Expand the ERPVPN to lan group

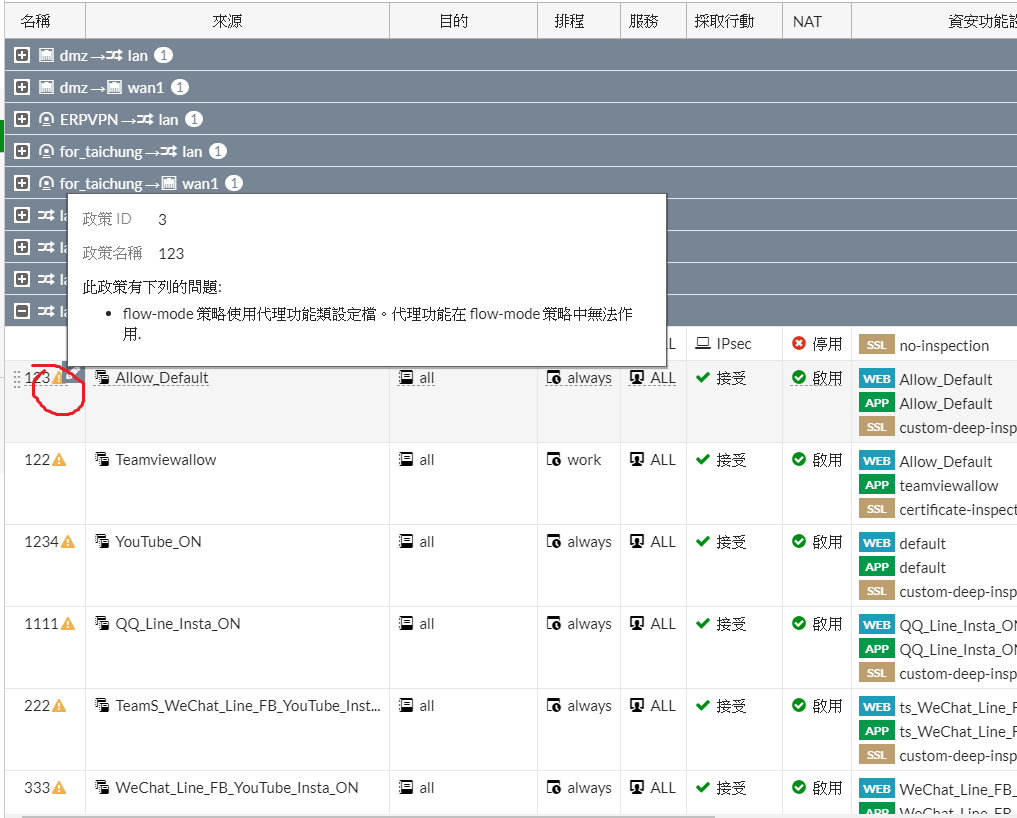[22, 119]
